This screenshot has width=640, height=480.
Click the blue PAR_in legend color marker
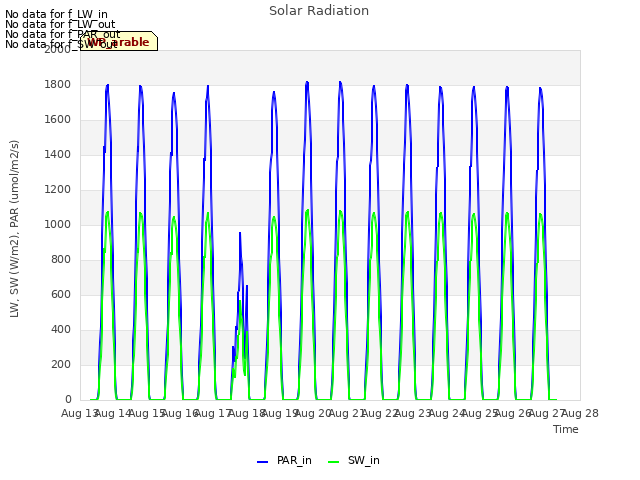262,462
